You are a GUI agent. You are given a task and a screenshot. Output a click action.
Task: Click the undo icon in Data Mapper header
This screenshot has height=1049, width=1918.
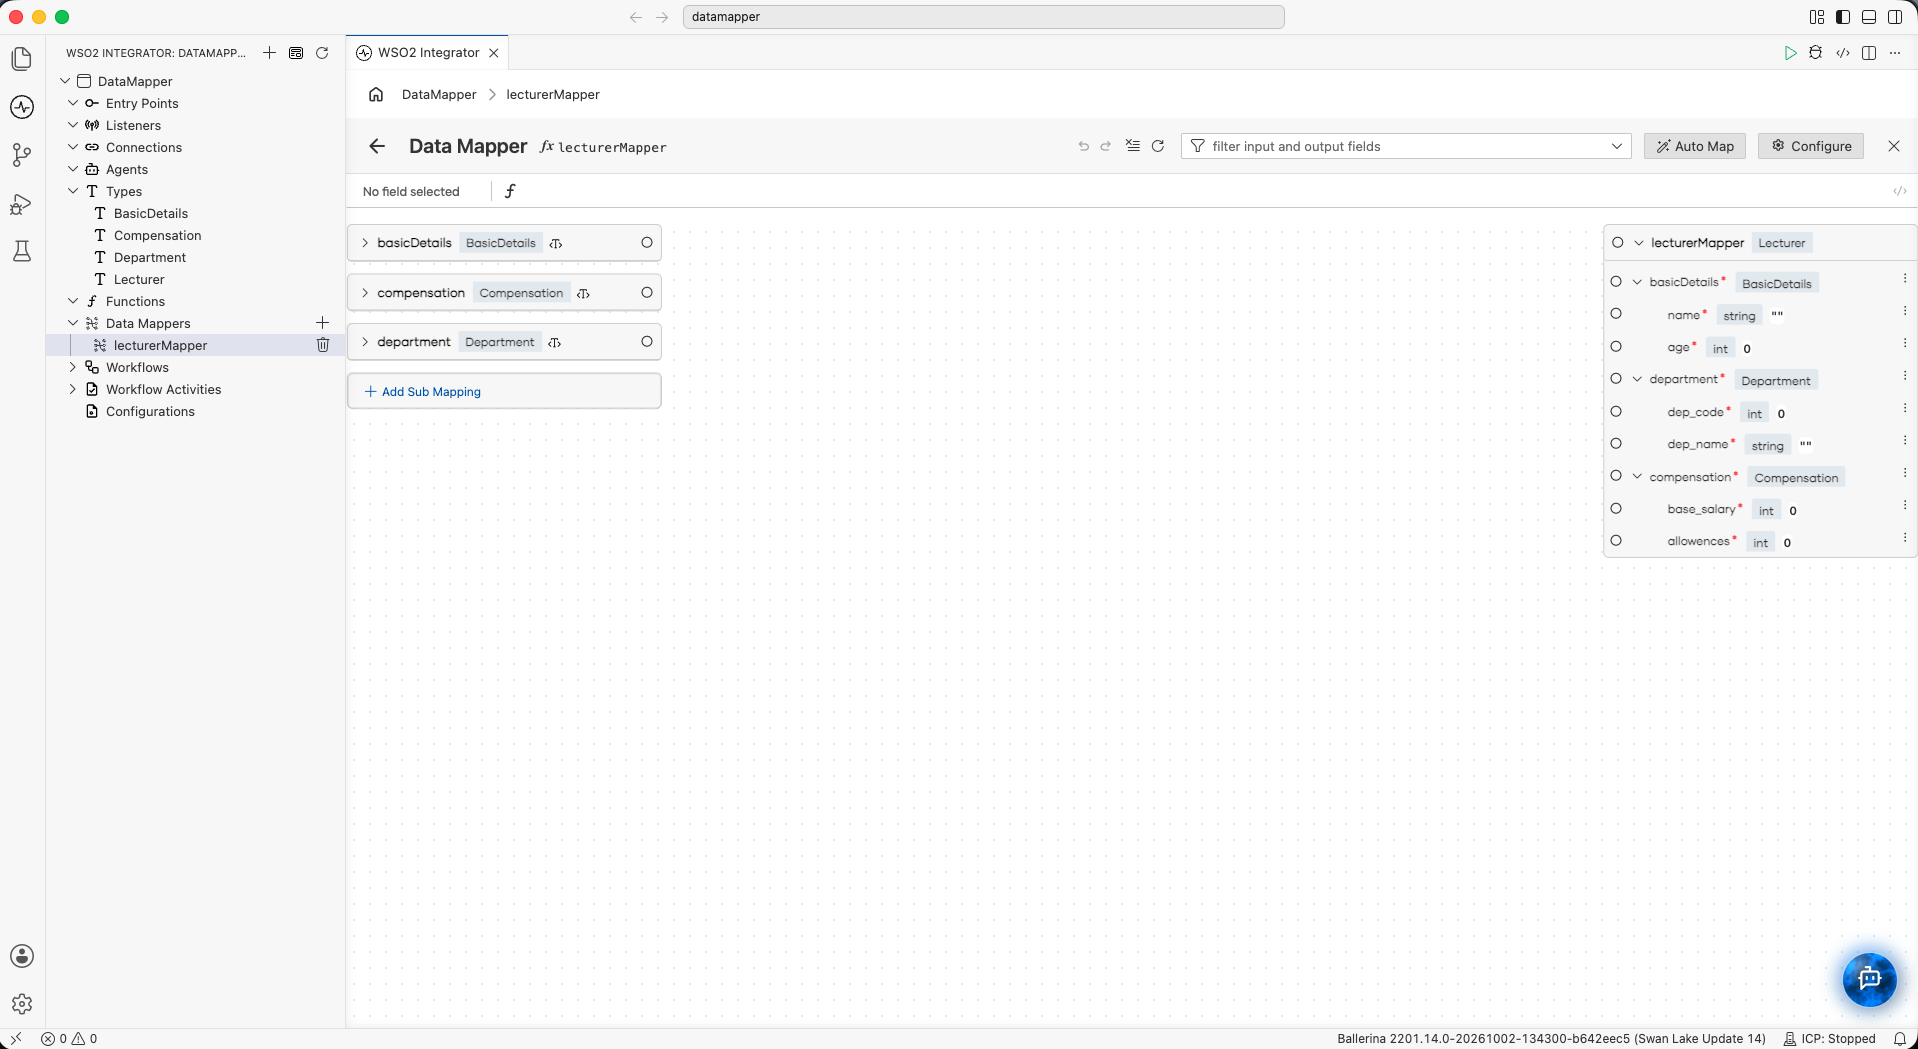(1083, 146)
